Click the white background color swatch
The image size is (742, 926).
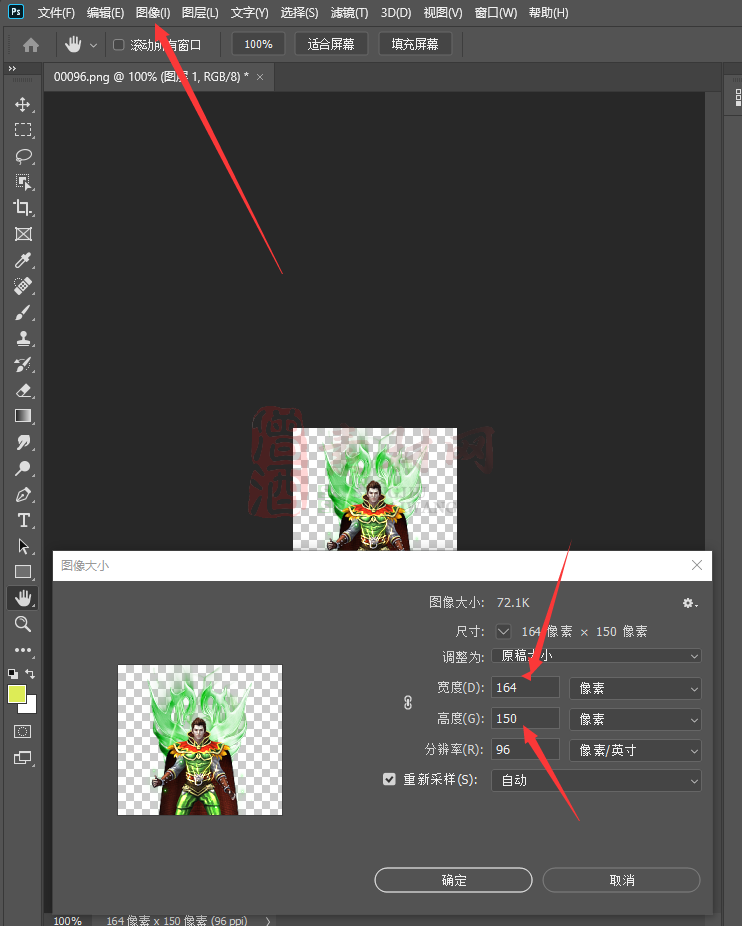[x=31, y=706]
